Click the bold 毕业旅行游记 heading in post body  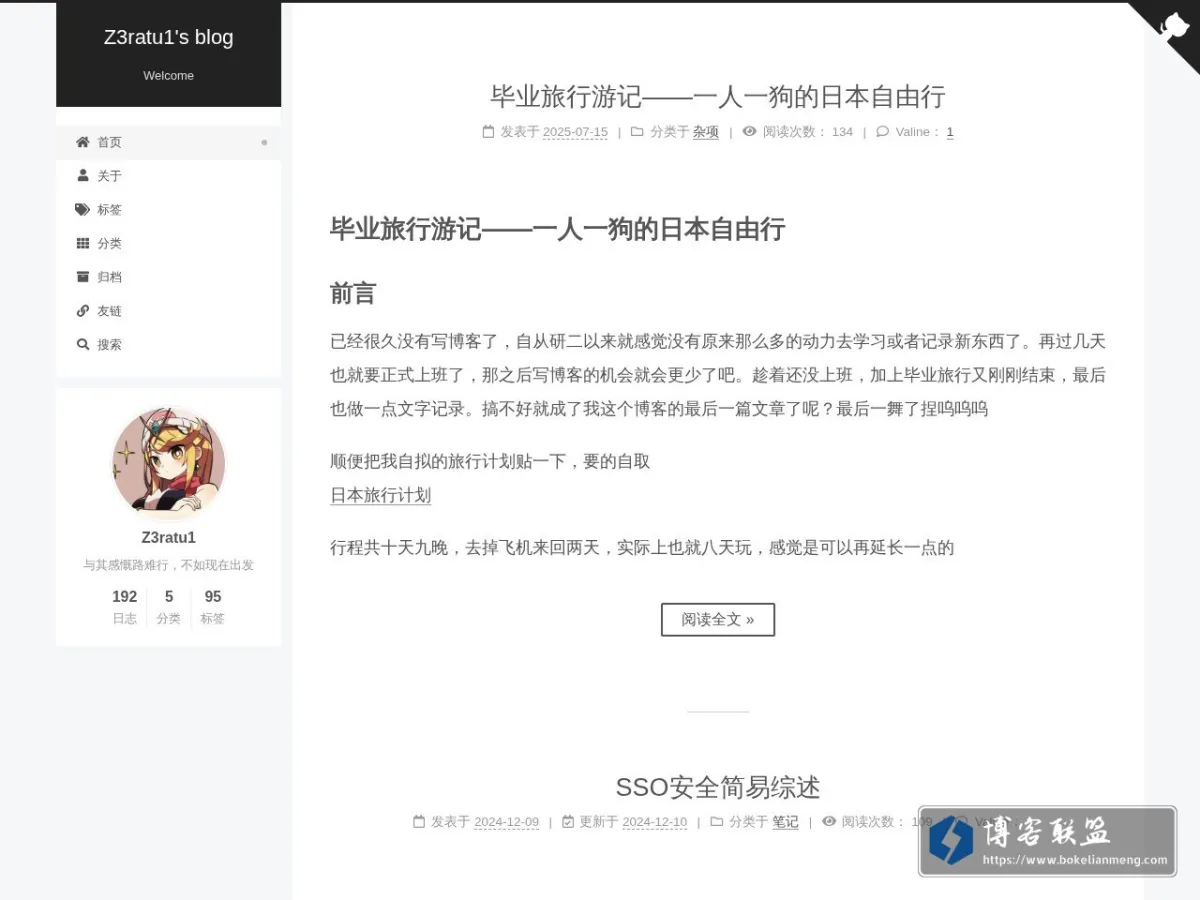pyautogui.click(x=557, y=229)
